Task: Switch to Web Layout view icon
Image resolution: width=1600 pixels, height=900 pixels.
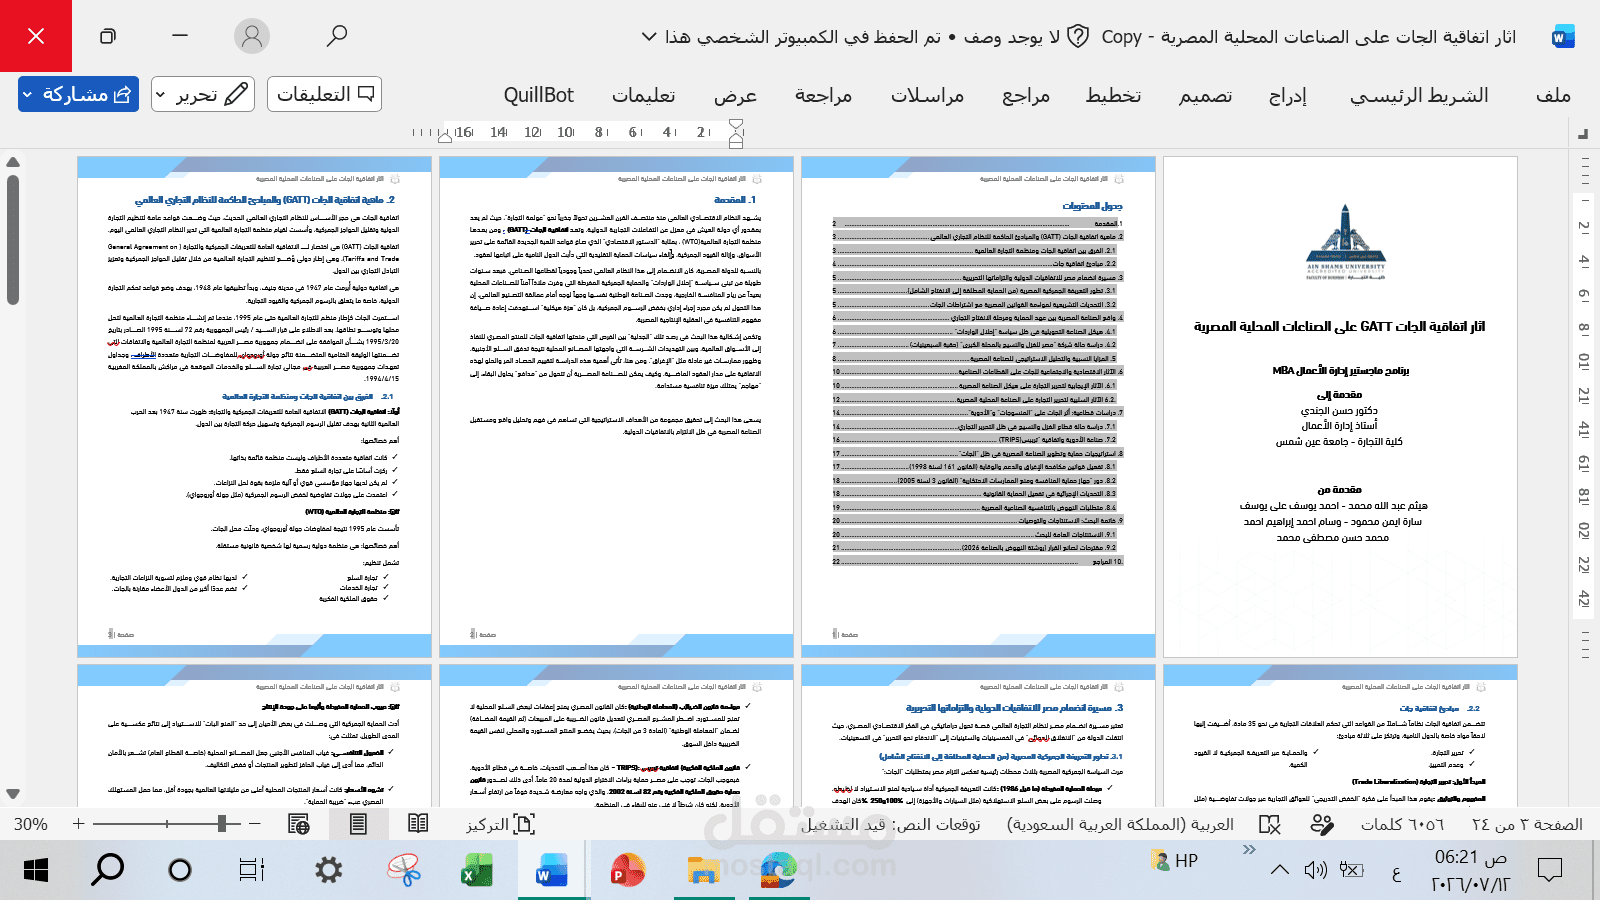Action: point(298,824)
